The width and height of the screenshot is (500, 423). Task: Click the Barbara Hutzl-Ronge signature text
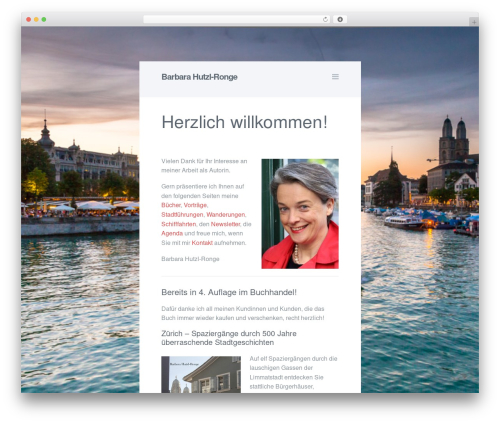point(190,259)
